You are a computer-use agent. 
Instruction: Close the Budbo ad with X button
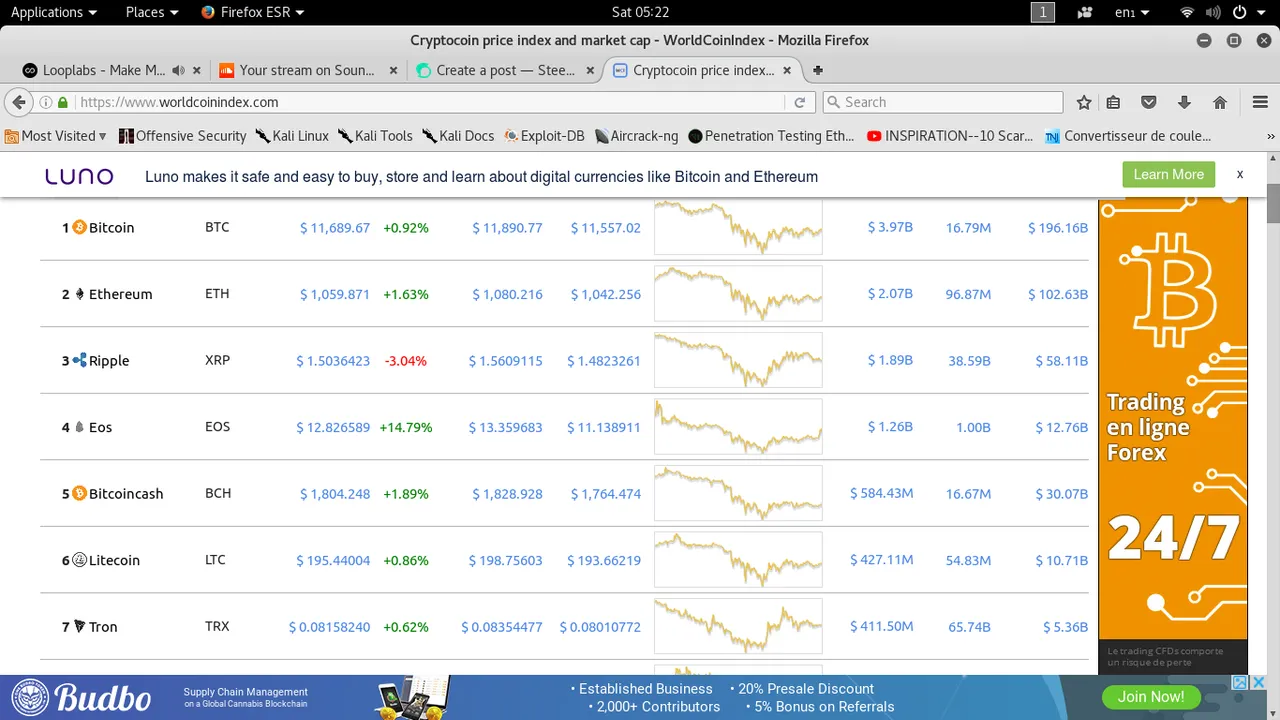1258,682
